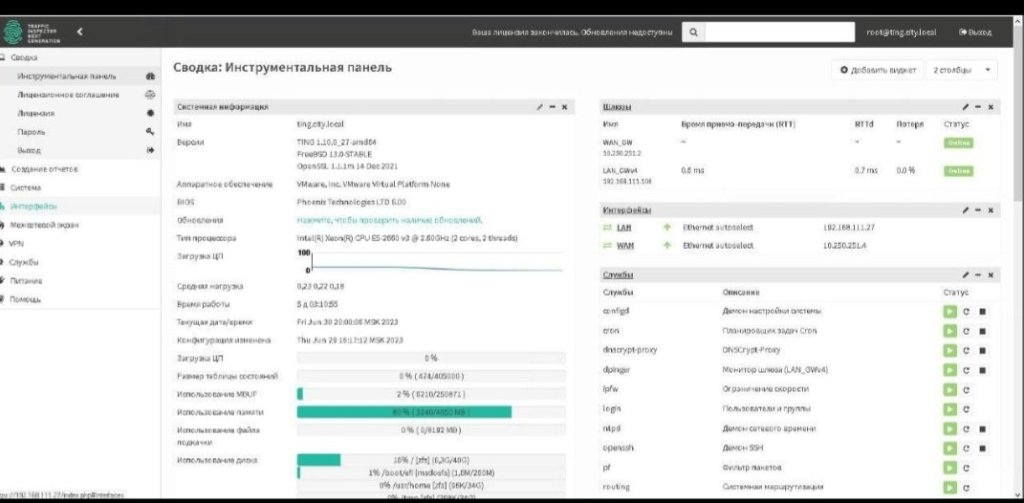Expand the Межсетевой экран sidebar section
1024x503 pixels.
click(x=43, y=225)
